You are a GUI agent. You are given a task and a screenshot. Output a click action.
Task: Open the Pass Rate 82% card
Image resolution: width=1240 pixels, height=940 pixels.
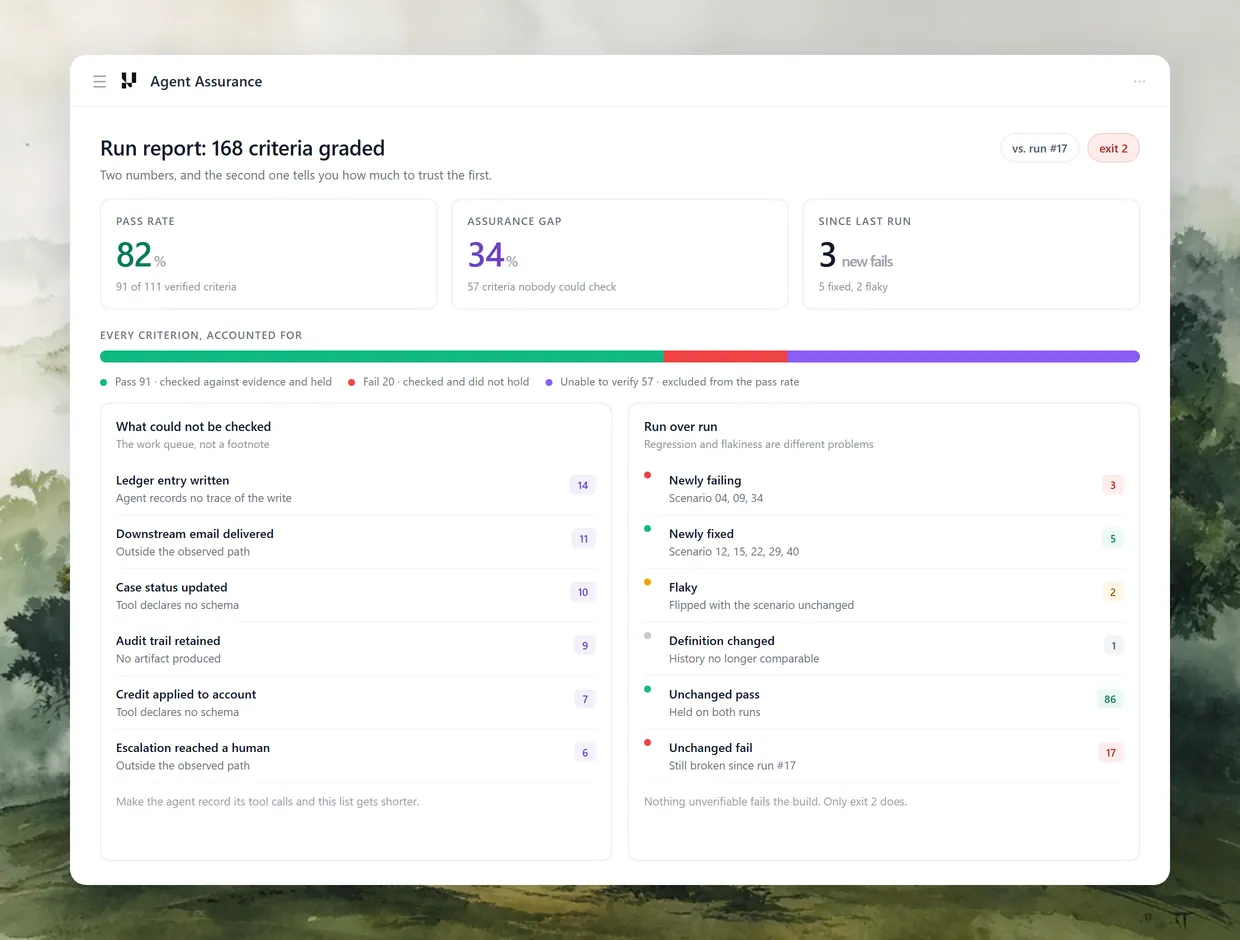coord(268,254)
